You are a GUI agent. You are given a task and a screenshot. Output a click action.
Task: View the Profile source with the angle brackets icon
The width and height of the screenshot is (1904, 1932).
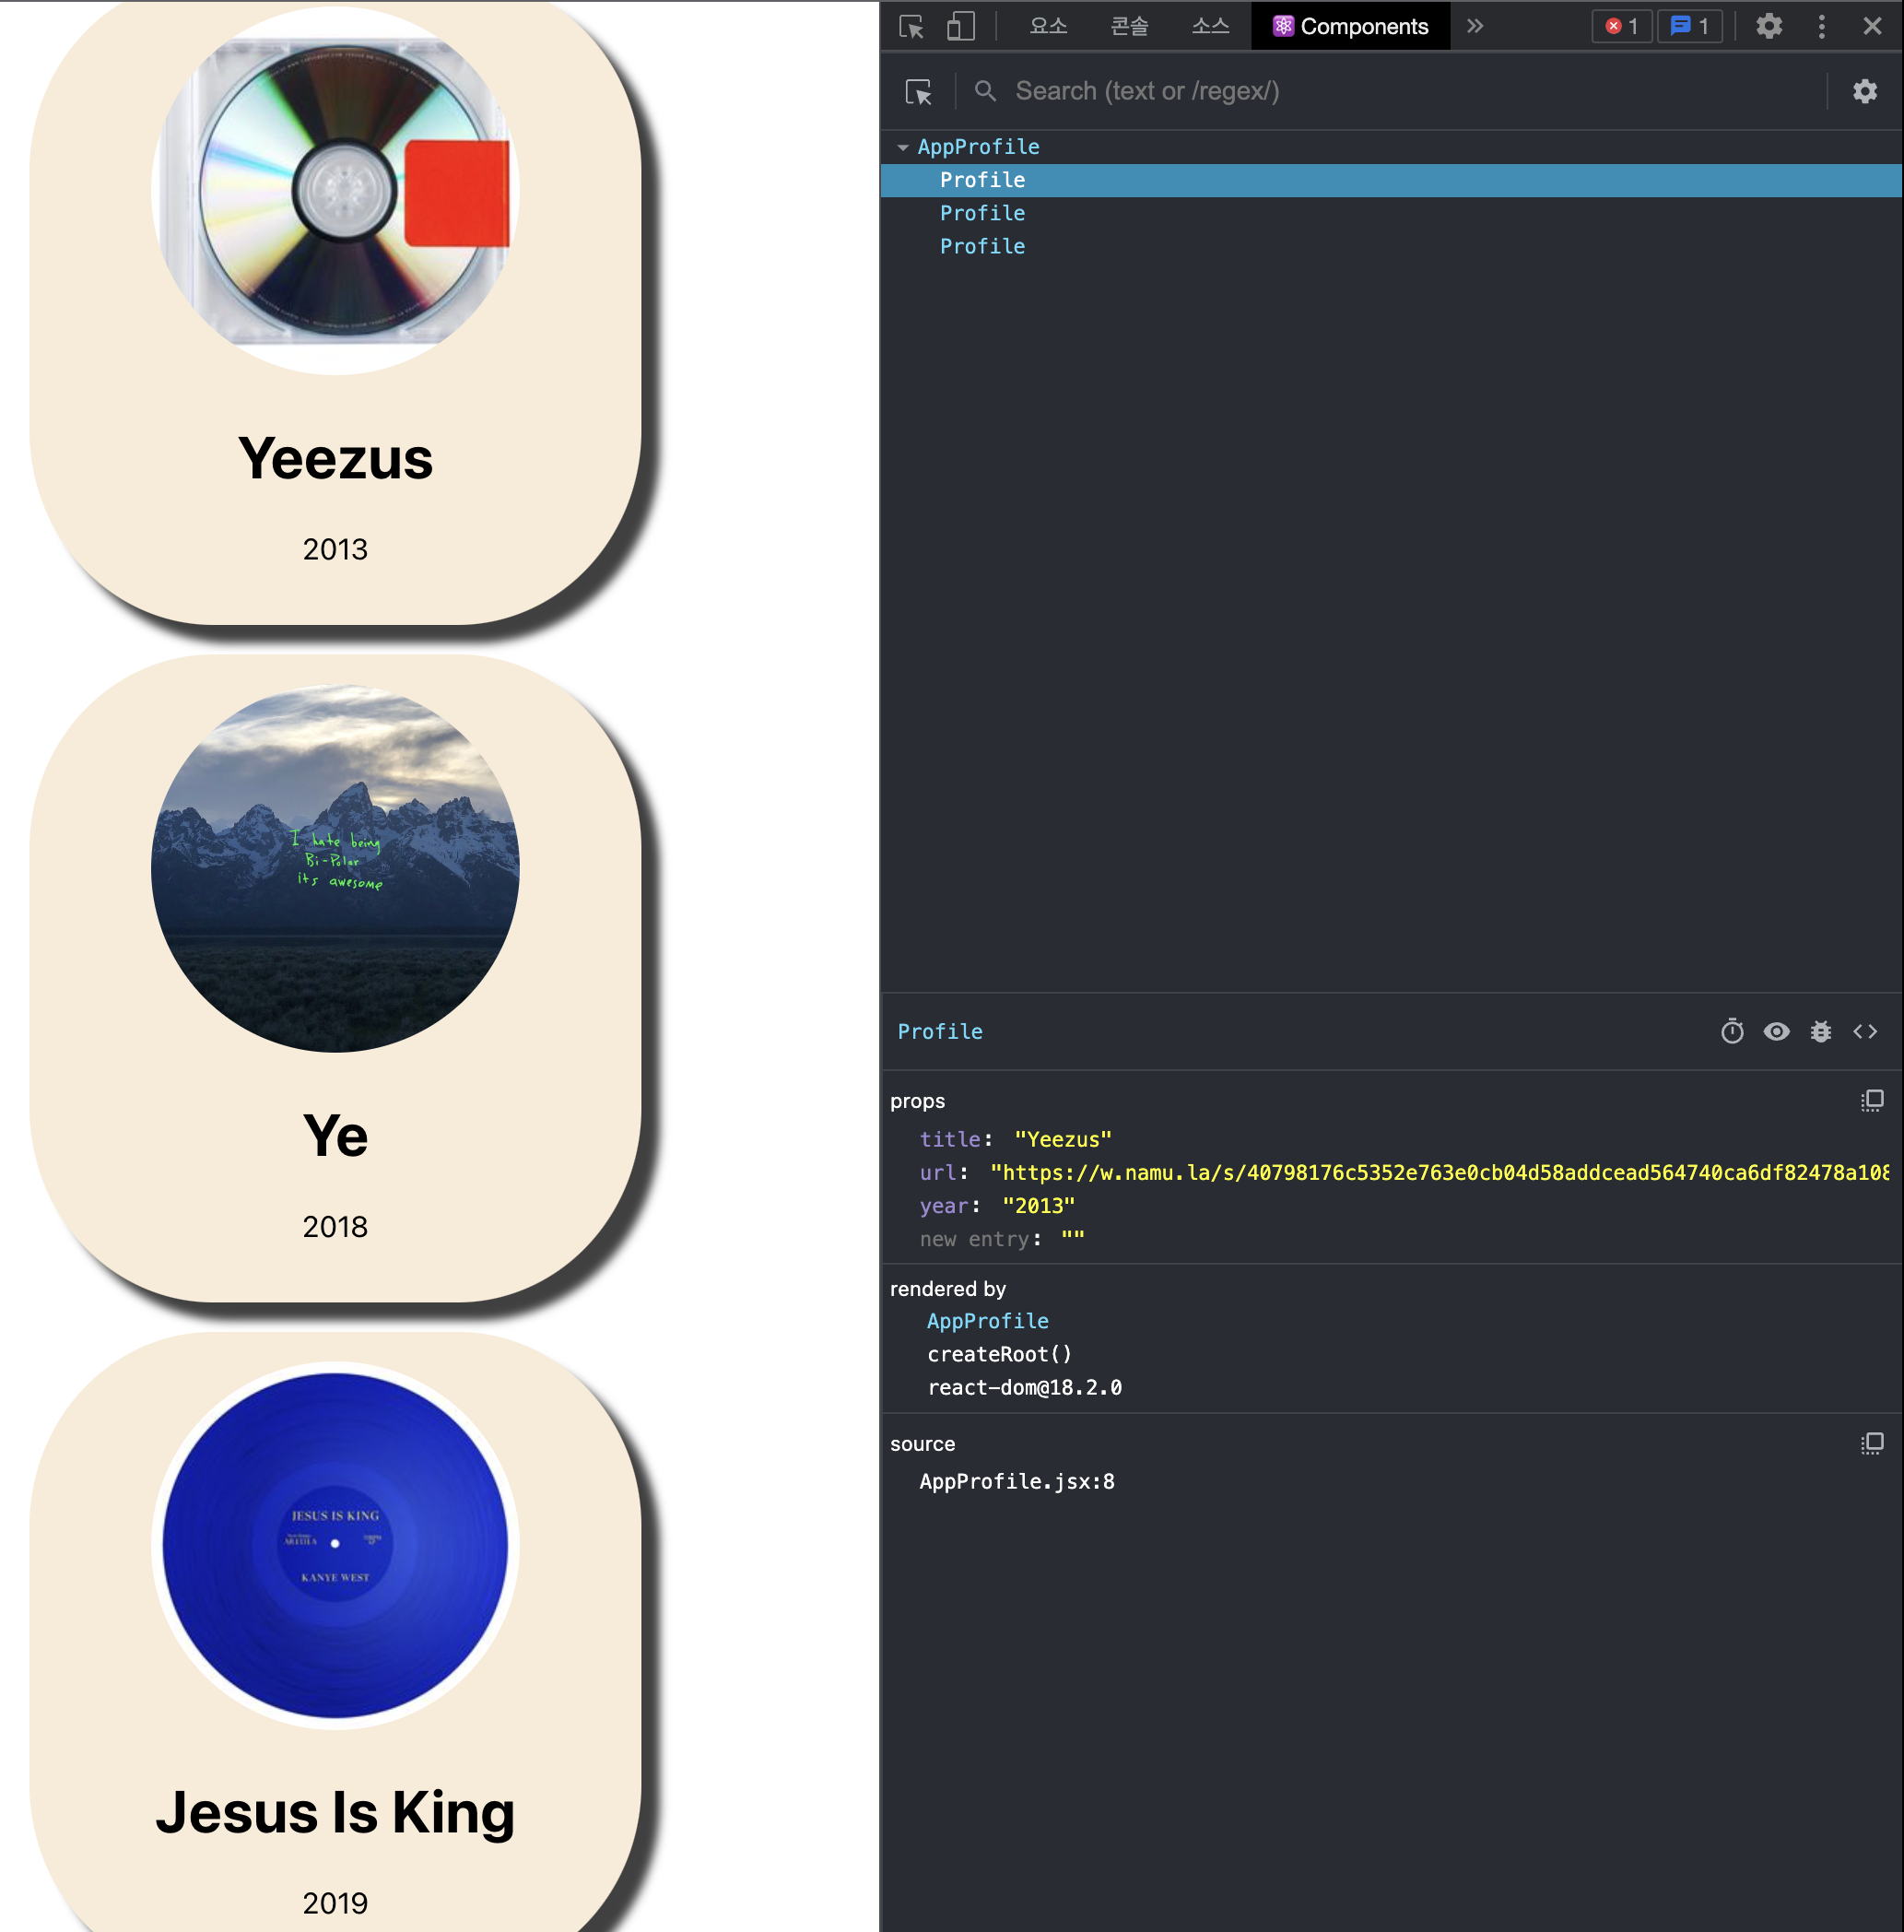[1864, 1032]
